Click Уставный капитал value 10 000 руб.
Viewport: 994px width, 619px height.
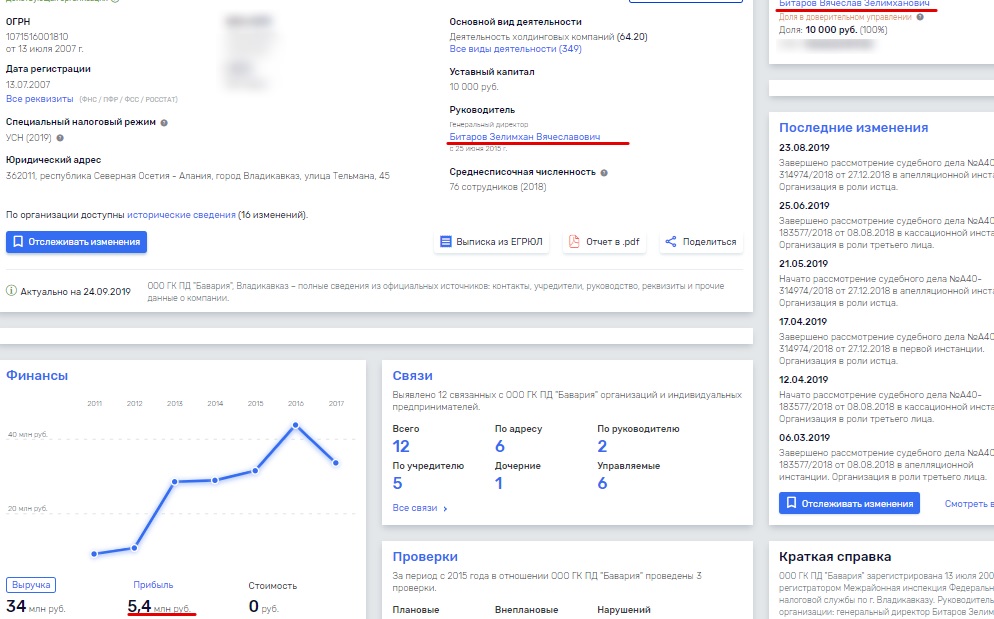click(474, 87)
